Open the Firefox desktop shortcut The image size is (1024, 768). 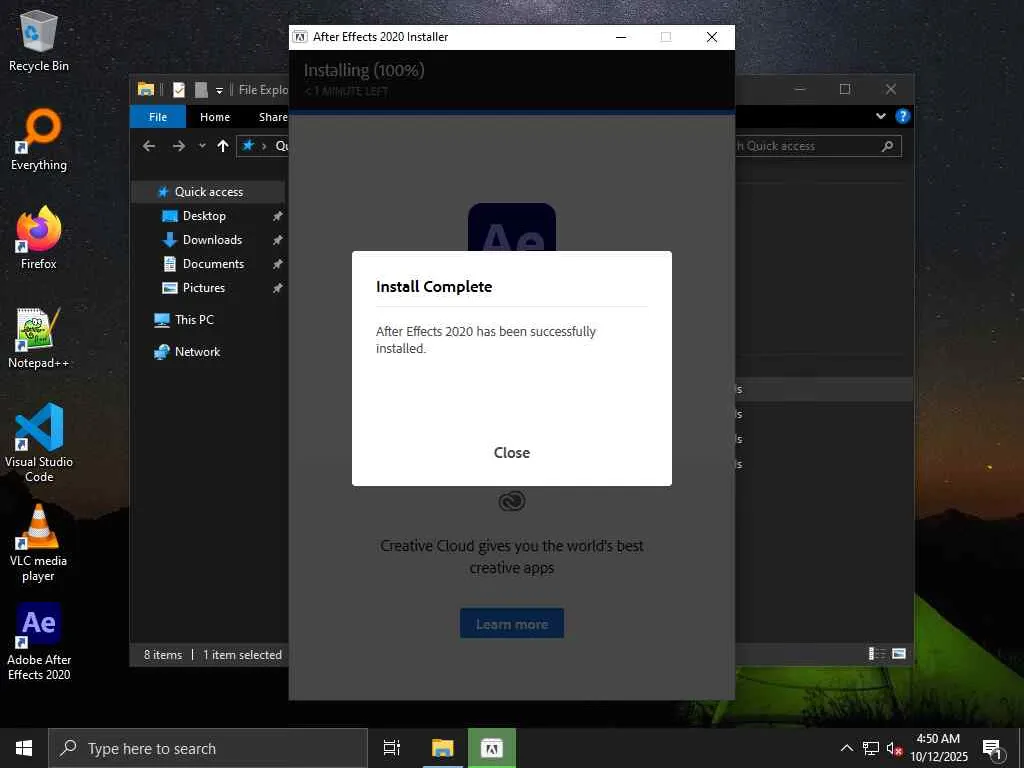pyautogui.click(x=39, y=238)
